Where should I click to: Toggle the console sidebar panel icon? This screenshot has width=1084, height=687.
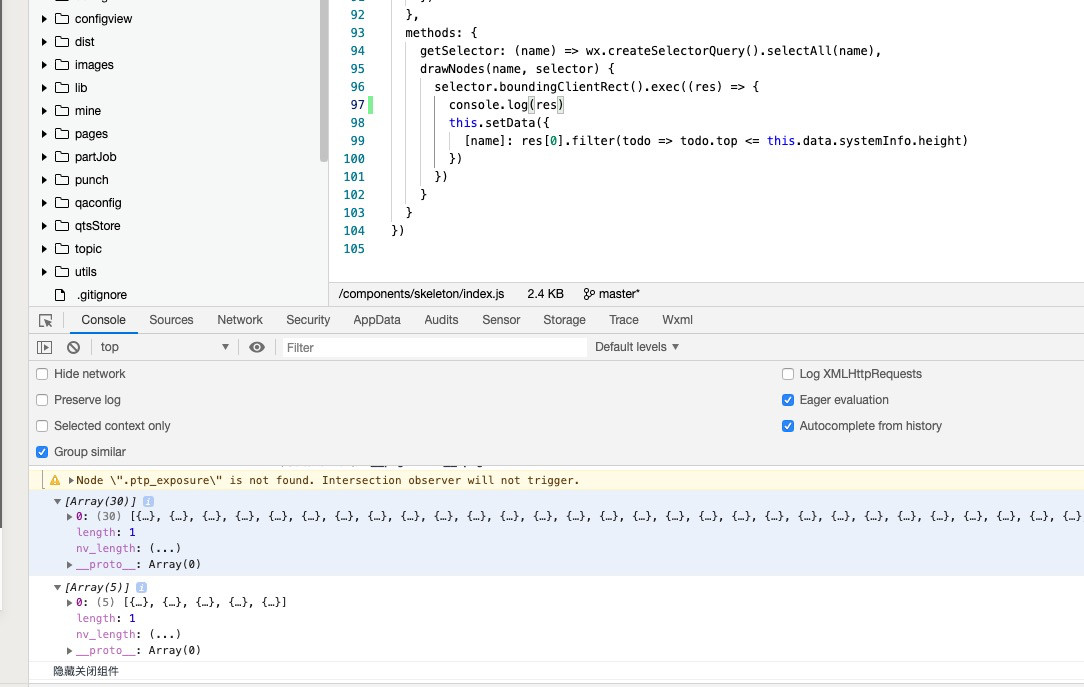click(x=44, y=347)
